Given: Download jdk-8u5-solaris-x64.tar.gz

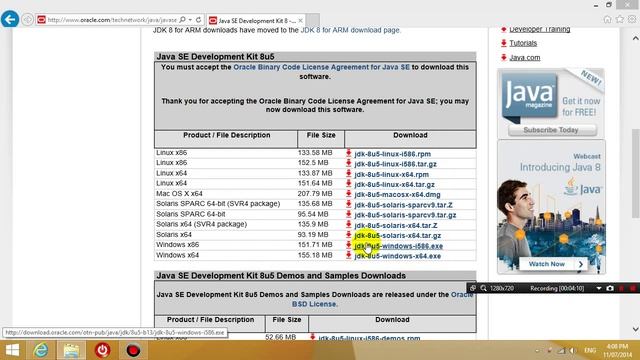Looking at the screenshot, I should click(398, 236).
